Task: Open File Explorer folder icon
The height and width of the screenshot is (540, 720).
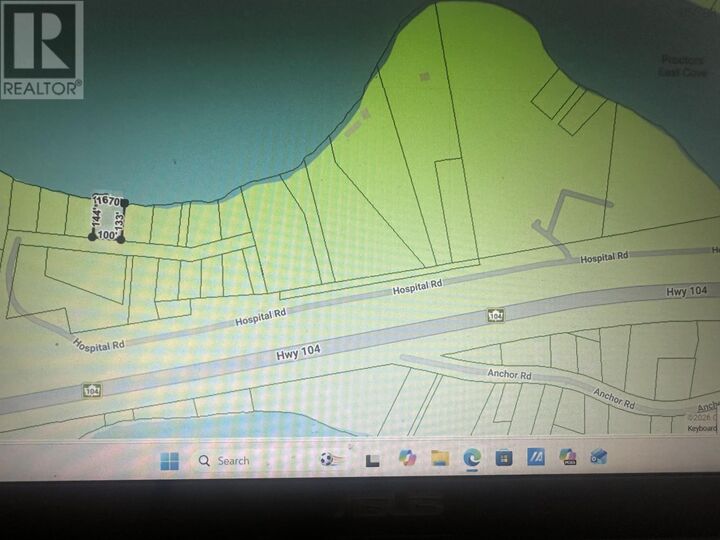Action: click(x=440, y=458)
